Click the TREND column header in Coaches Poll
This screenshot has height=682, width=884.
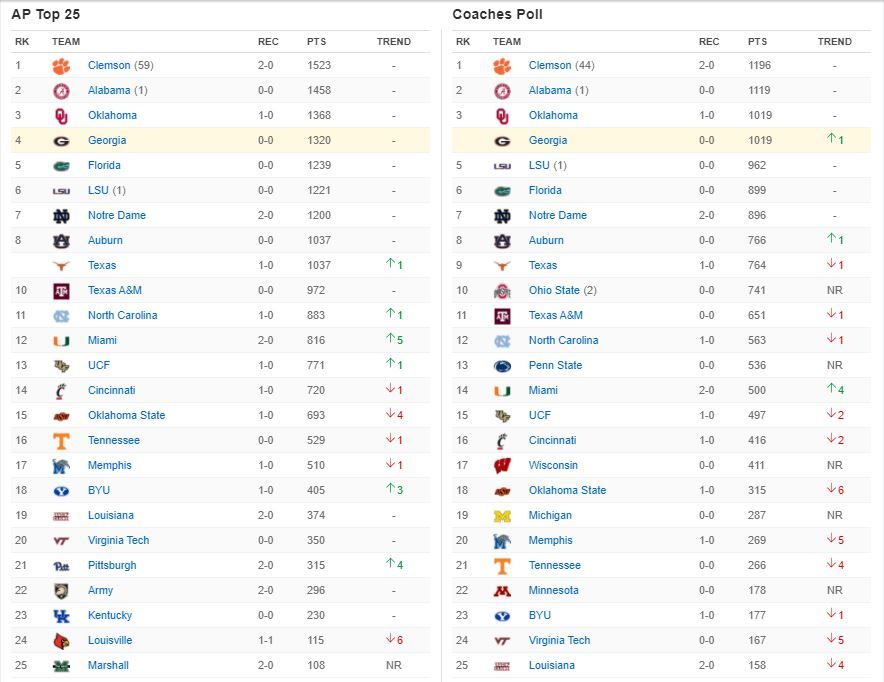(x=834, y=42)
